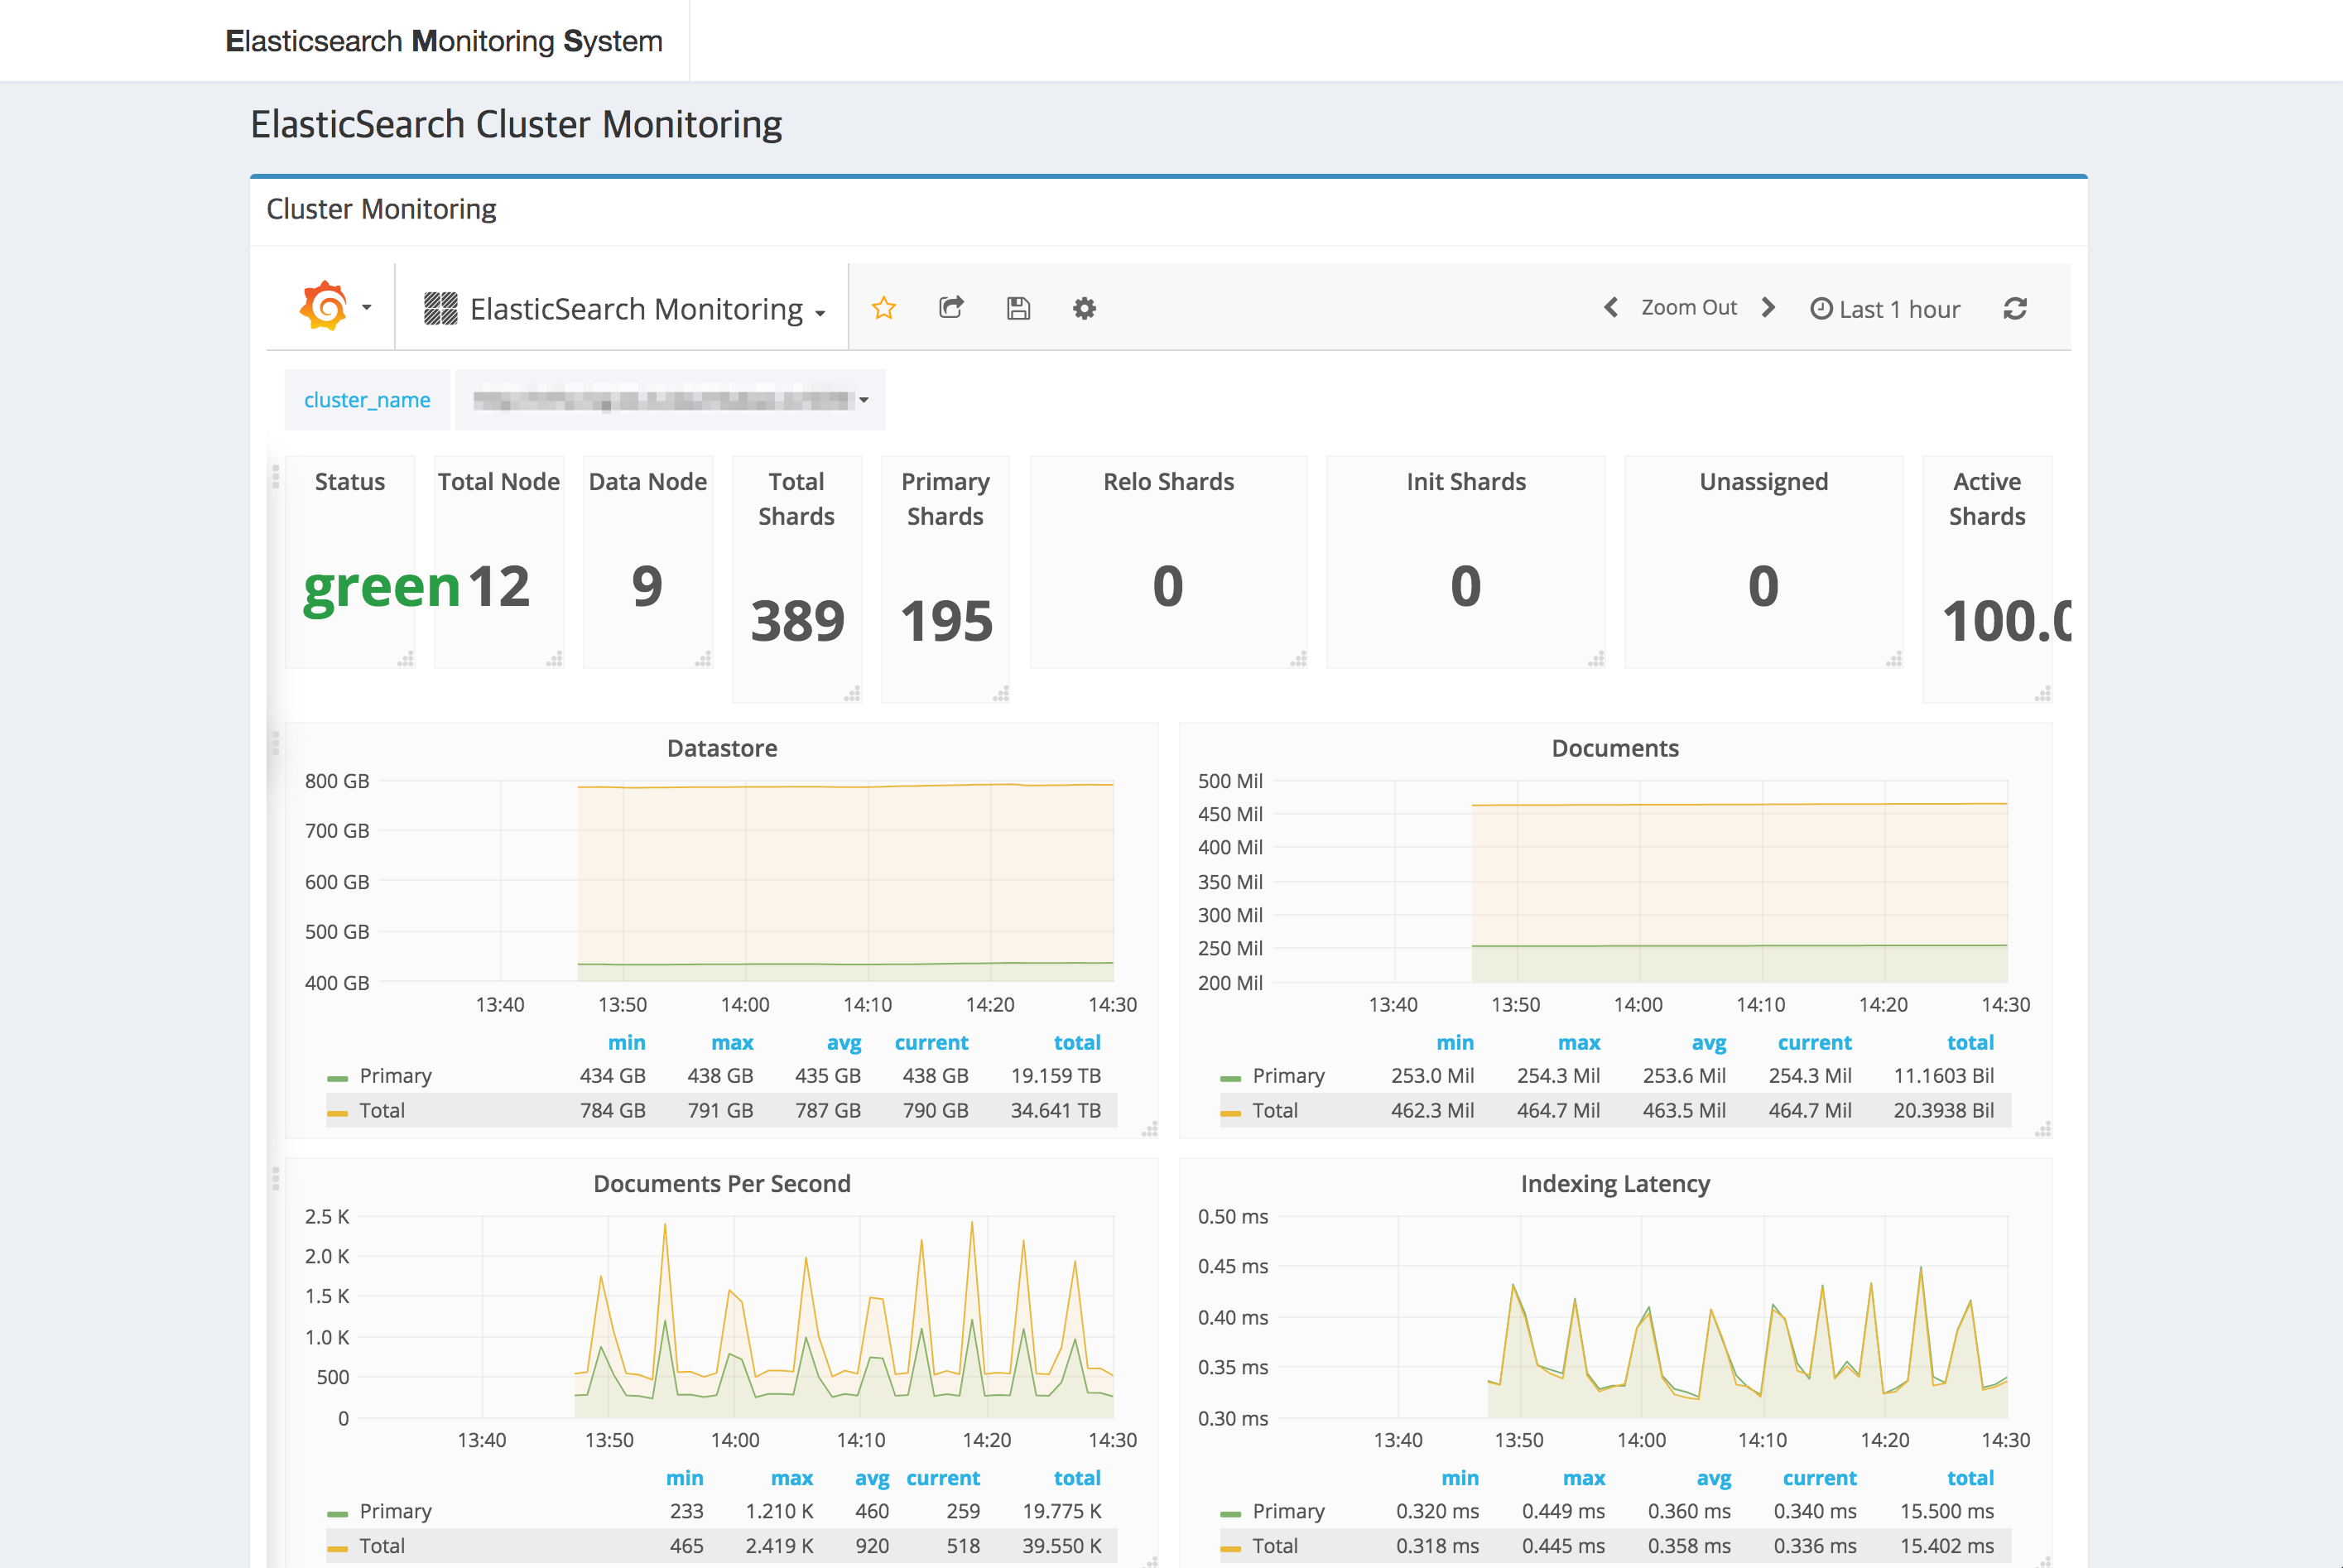The width and height of the screenshot is (2343, 1568).
Task: Click the Status panel resize handle
Action: pos(405,659)
